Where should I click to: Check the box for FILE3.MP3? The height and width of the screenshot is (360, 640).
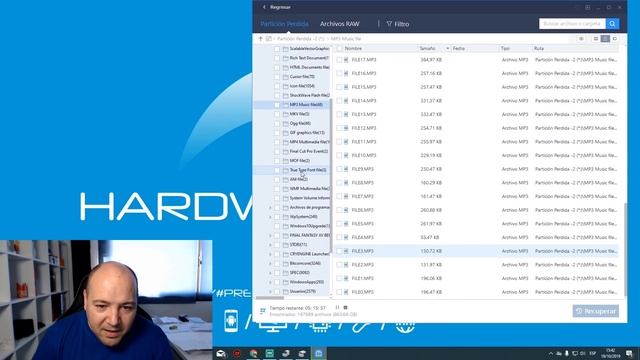[339, 251]
